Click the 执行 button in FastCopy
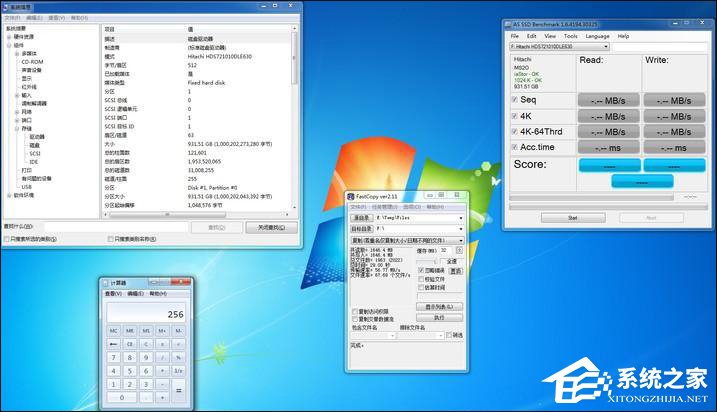 [x=439, y=317]
